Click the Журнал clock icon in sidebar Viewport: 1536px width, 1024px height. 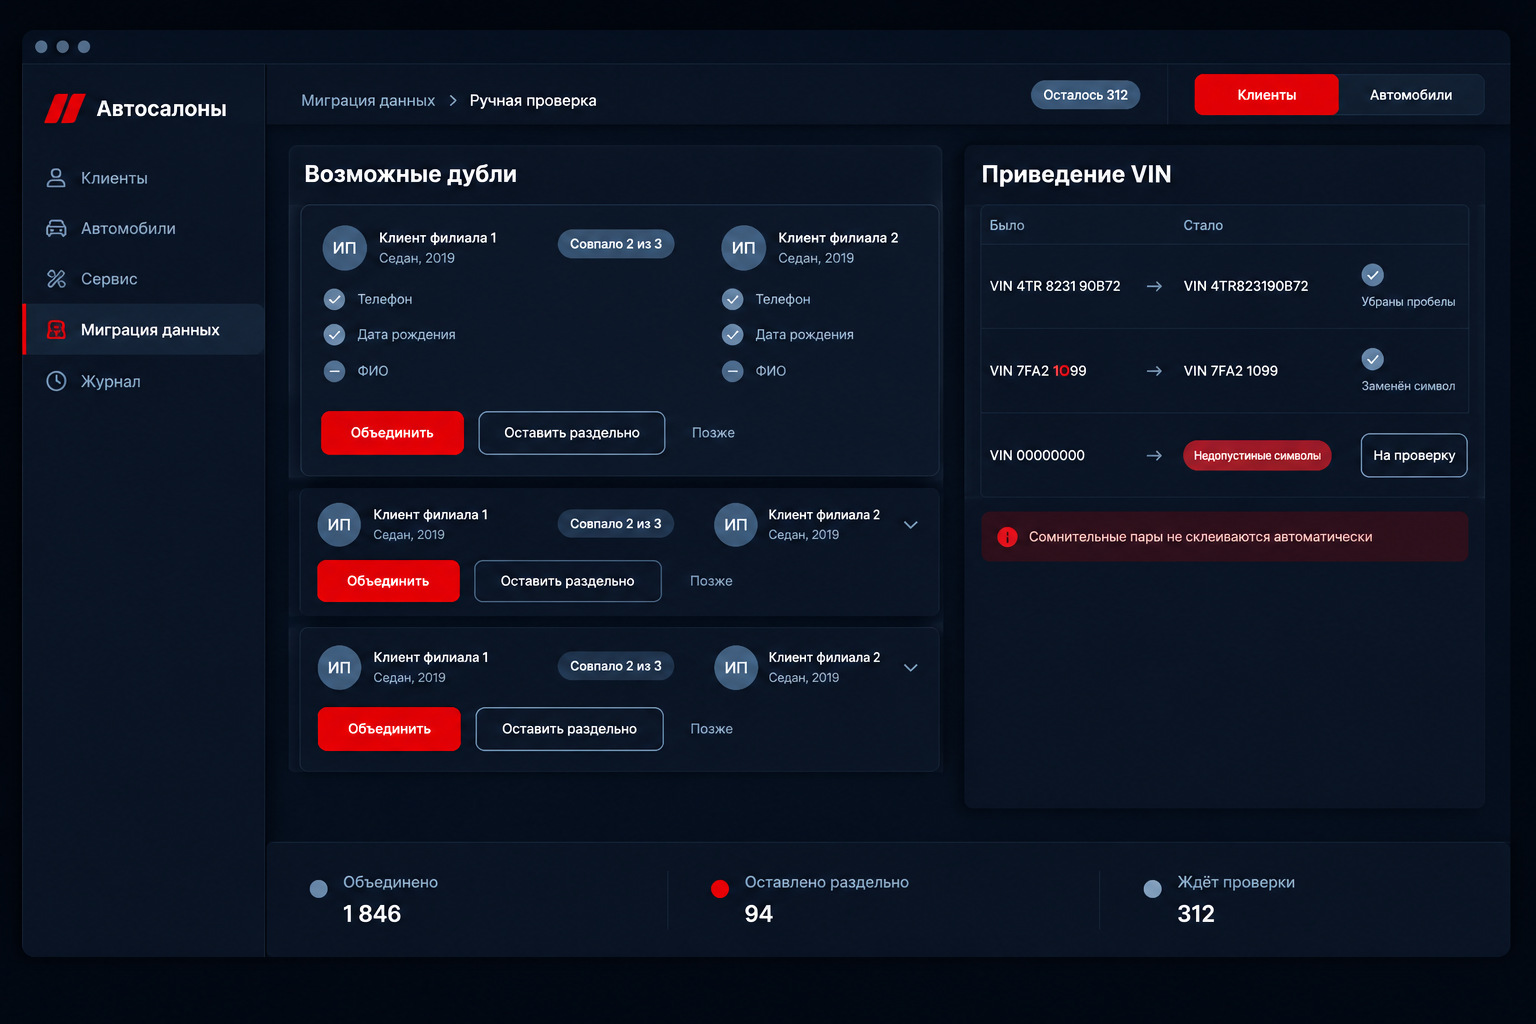pyautogui.click(x=56, y=381)
